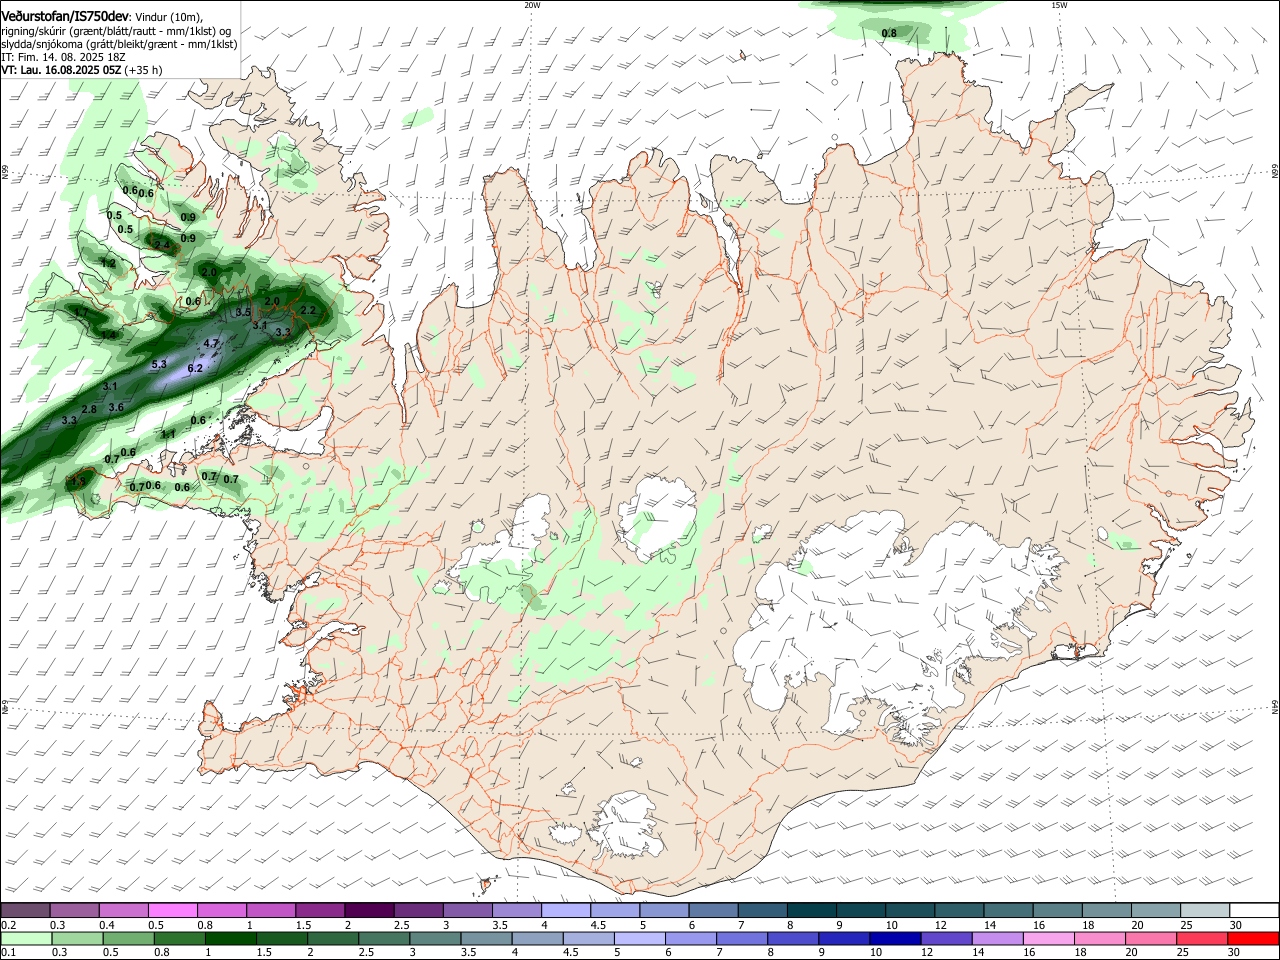Screen dimensions: 1280x960
Task: Click the 1.1 precipitation value label
Action: point(169,435)
